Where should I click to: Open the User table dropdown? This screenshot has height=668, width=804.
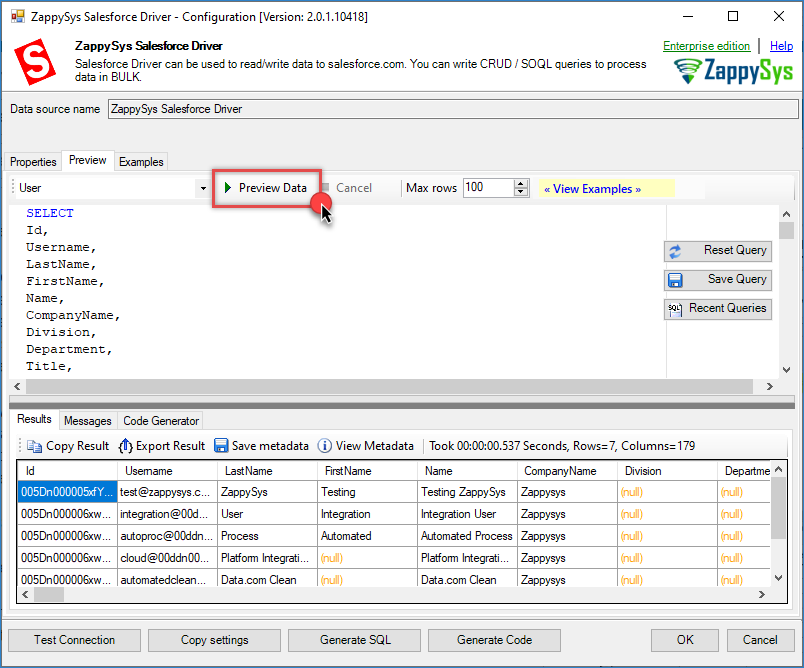(x=203, y=188)
